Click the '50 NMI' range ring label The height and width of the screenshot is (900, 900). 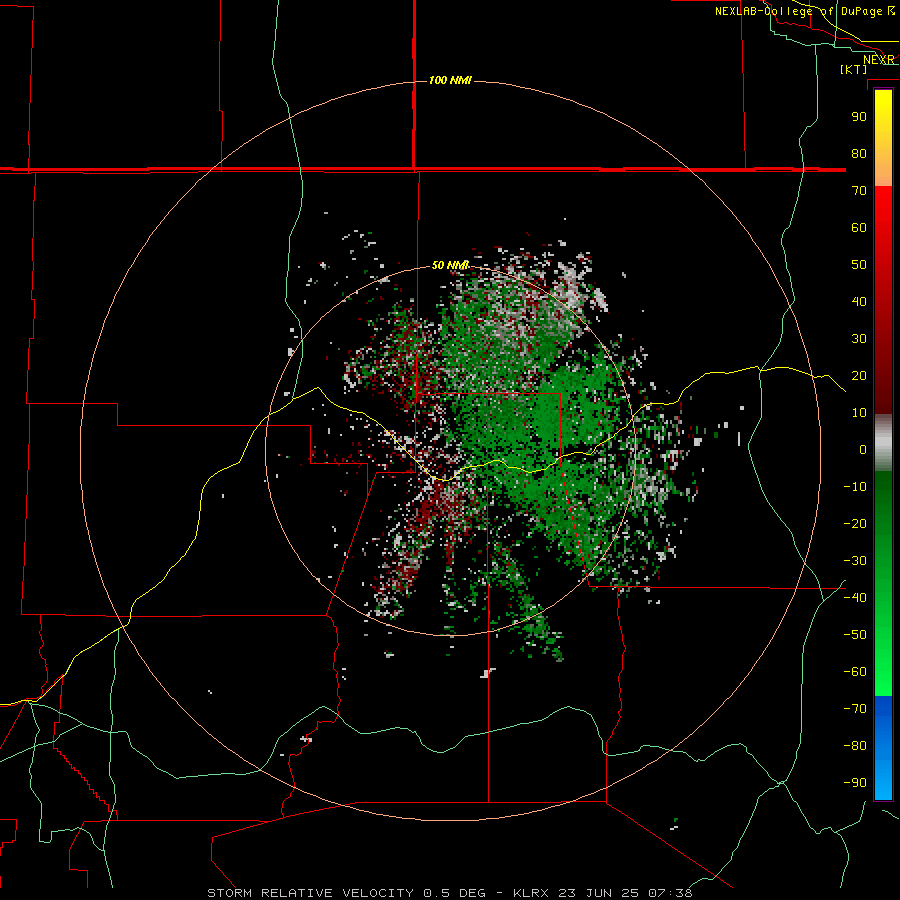[x=451, y=265]
